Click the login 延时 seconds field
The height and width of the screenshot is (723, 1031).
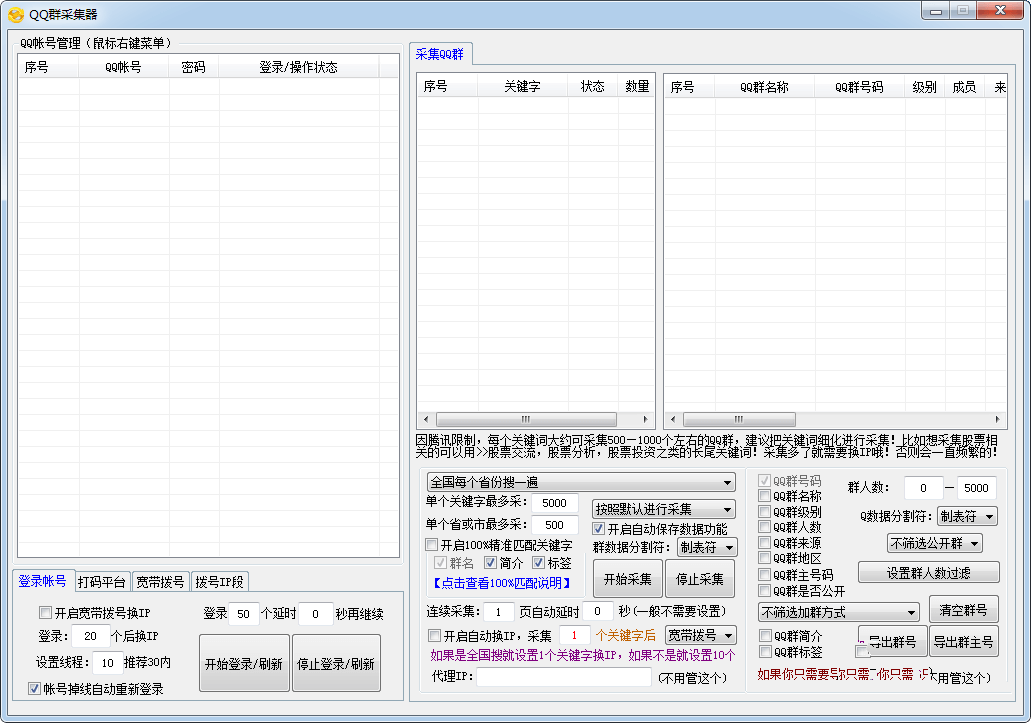(315, 613)
